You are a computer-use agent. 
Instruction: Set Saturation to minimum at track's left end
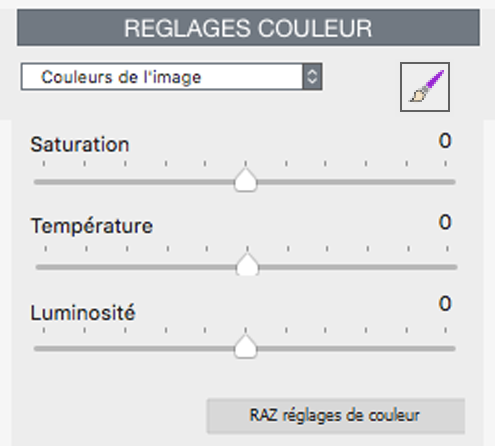(36, 182)
